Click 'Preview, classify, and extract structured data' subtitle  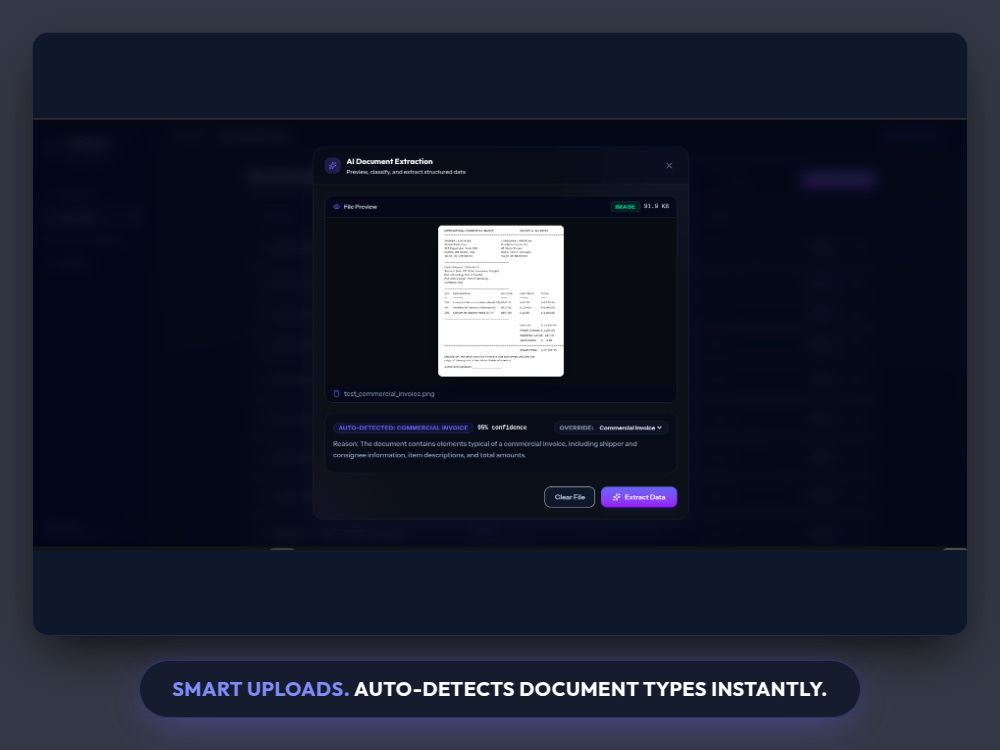(406, 172)
